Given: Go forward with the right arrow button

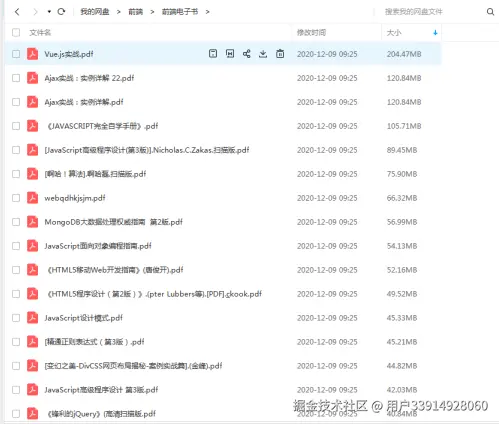Looking at the screenshot, I should click(x=35, y=12).
